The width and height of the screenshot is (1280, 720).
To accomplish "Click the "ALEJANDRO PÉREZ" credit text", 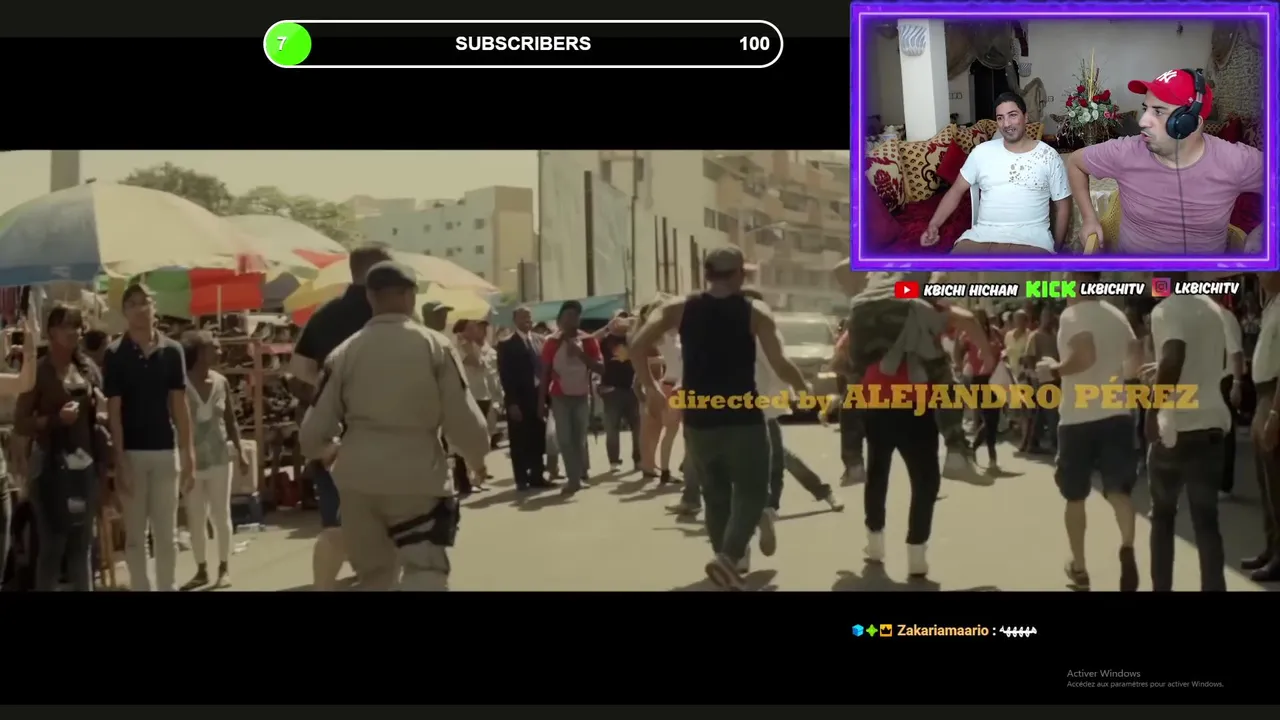I will coord(1020,397).
